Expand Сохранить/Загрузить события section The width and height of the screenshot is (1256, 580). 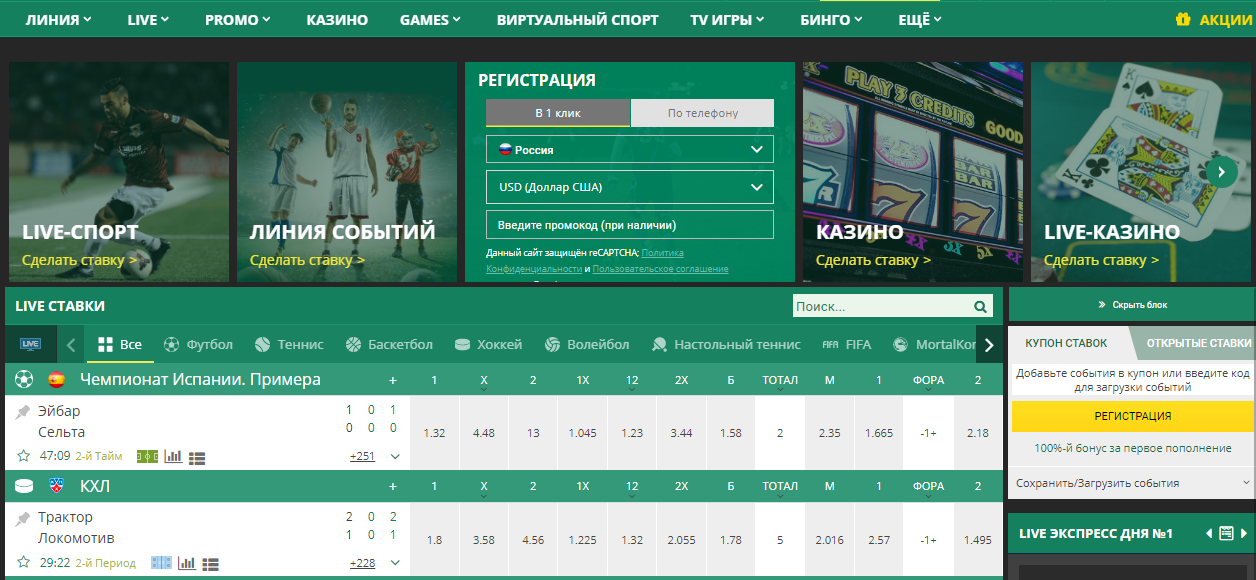(1131, 483)
